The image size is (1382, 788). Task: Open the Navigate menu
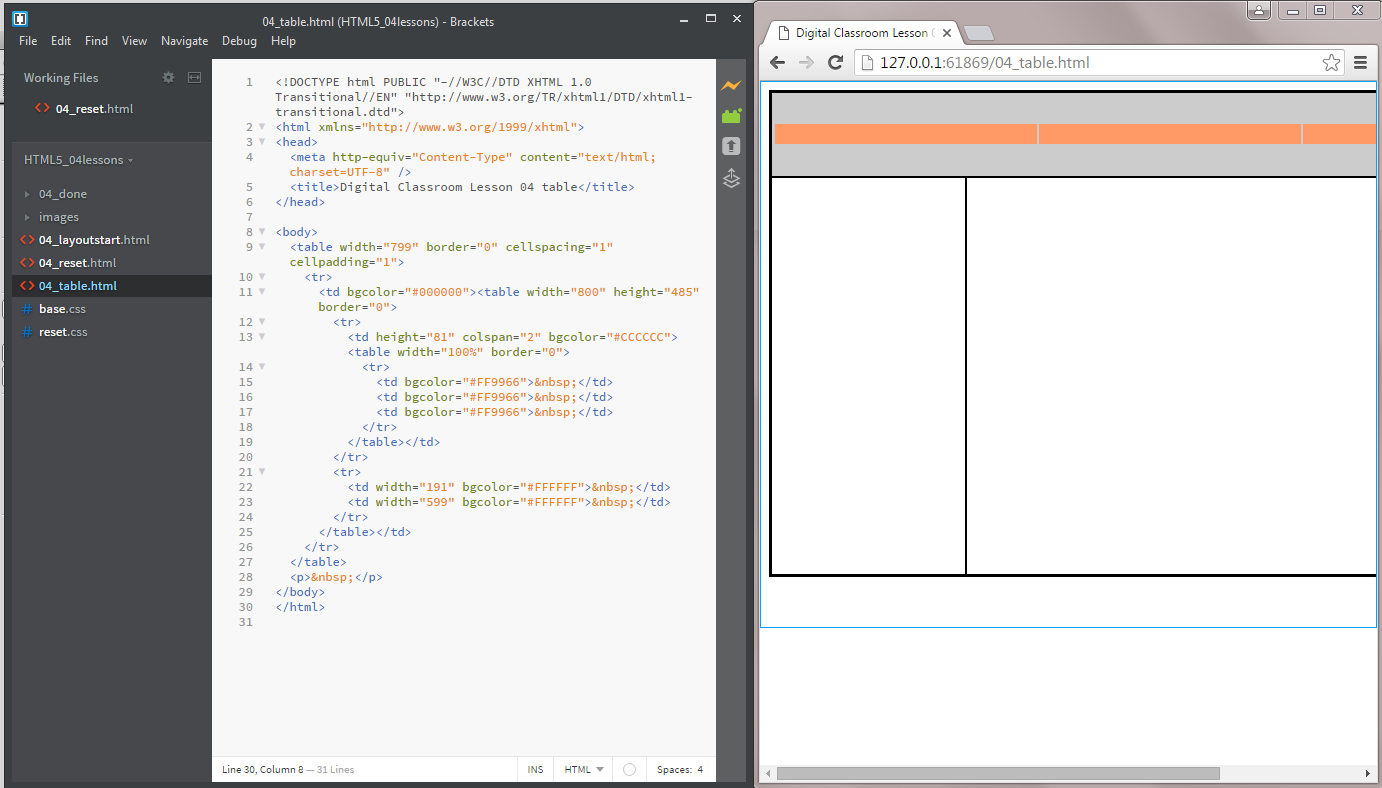pyautogui.click(x=184, y=41)
